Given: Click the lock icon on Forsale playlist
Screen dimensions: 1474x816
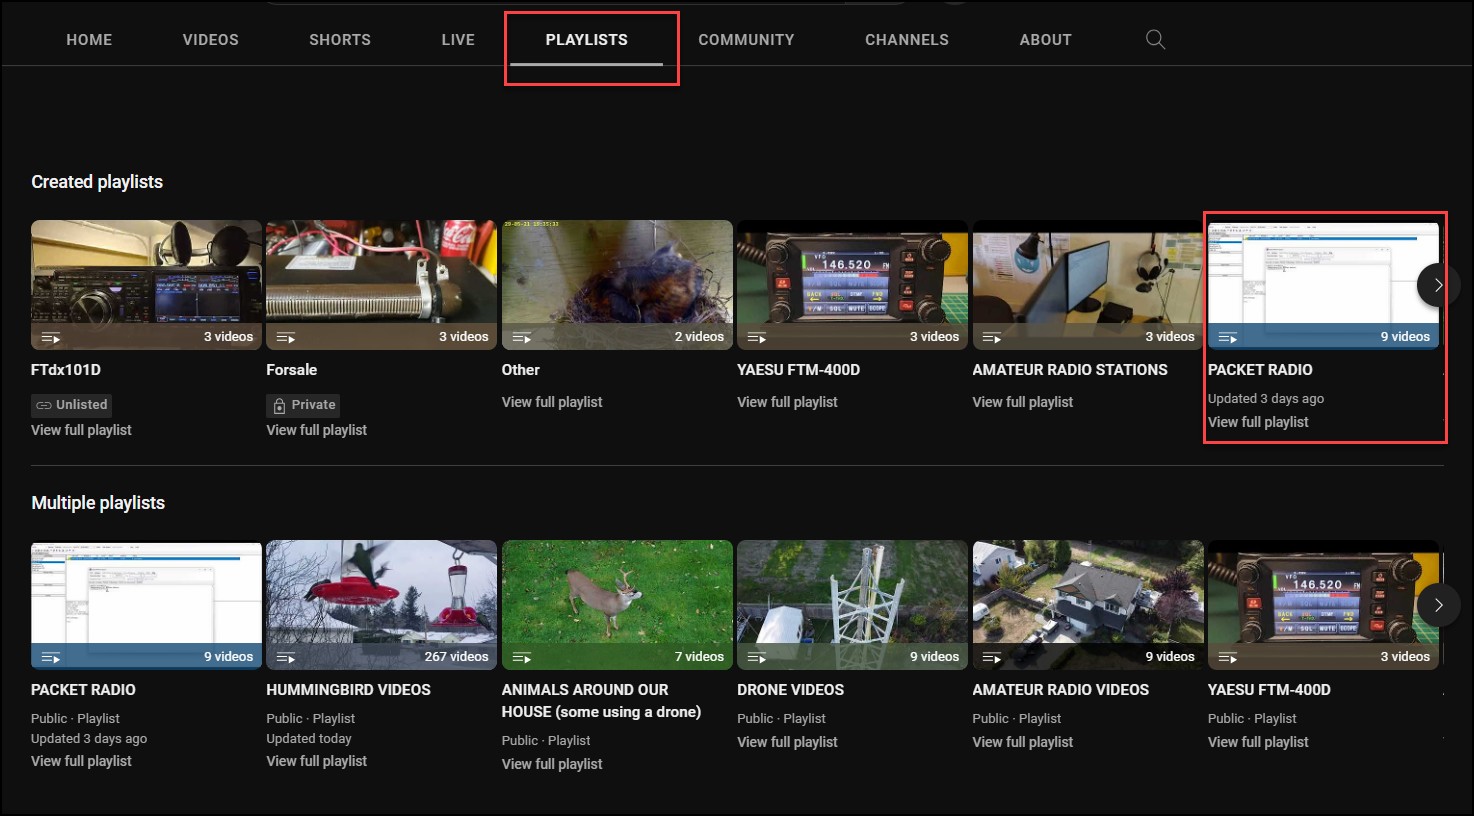Looking at the screenshot, I should pyautogui.click(x=279, y=405).
